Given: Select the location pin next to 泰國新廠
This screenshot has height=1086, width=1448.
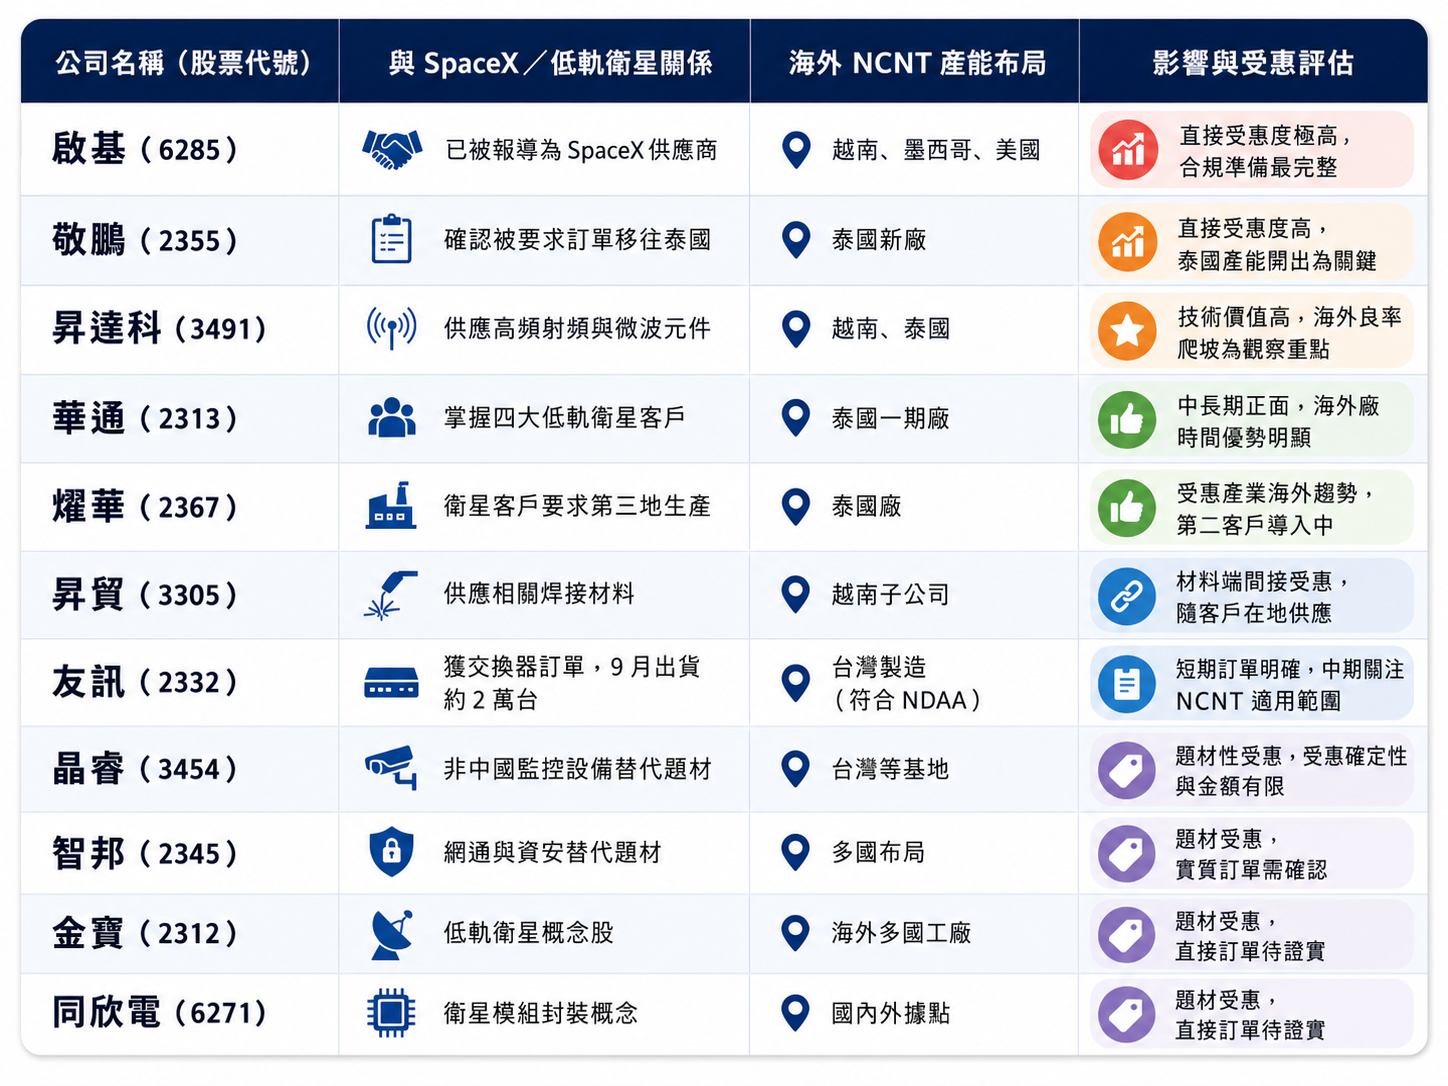Looking at the screenshot, I should pyautogui.click(x=796, y=240).
